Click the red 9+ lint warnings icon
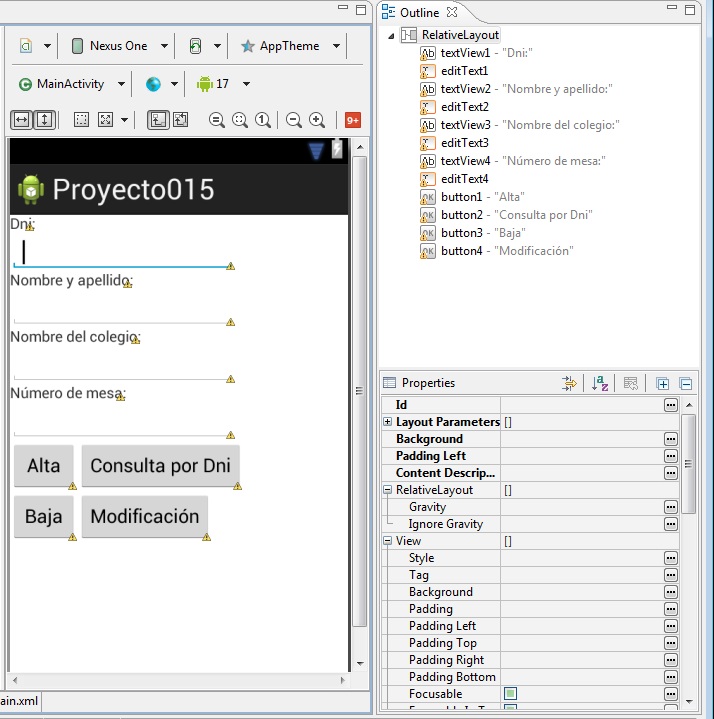The image size is (714, 719). 353,121
